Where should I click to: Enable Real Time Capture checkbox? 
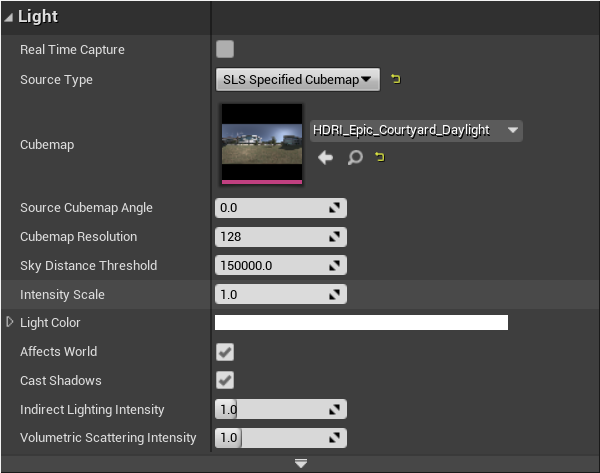point(225,49)
